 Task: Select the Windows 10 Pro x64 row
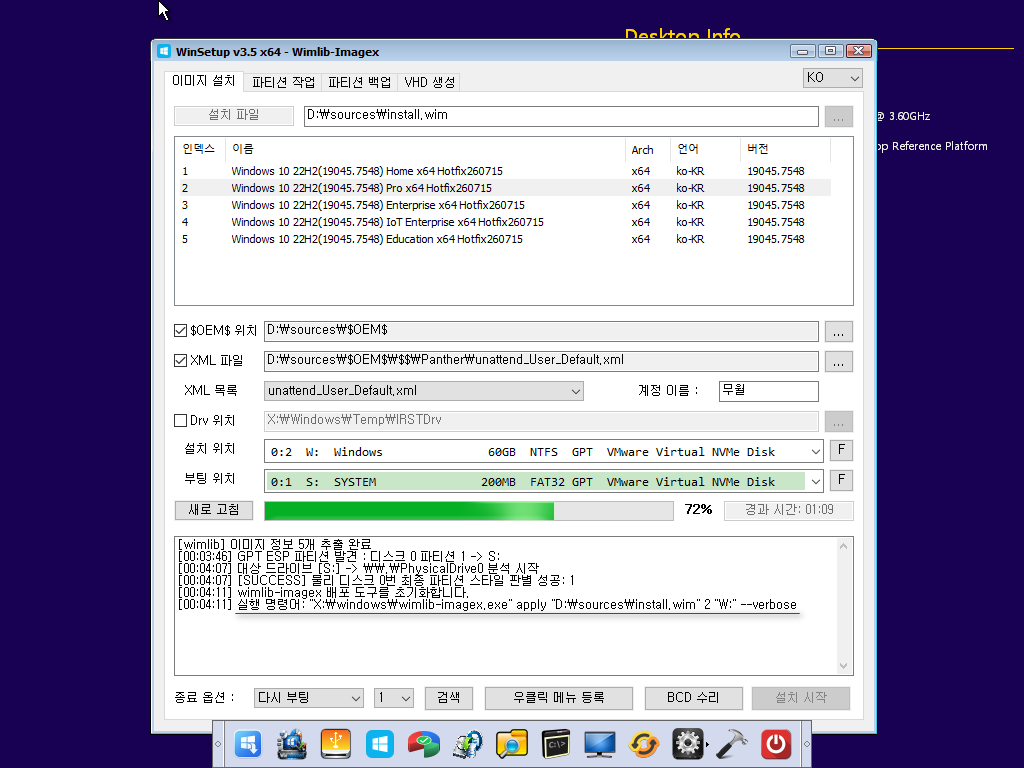[x=505, y=188]
